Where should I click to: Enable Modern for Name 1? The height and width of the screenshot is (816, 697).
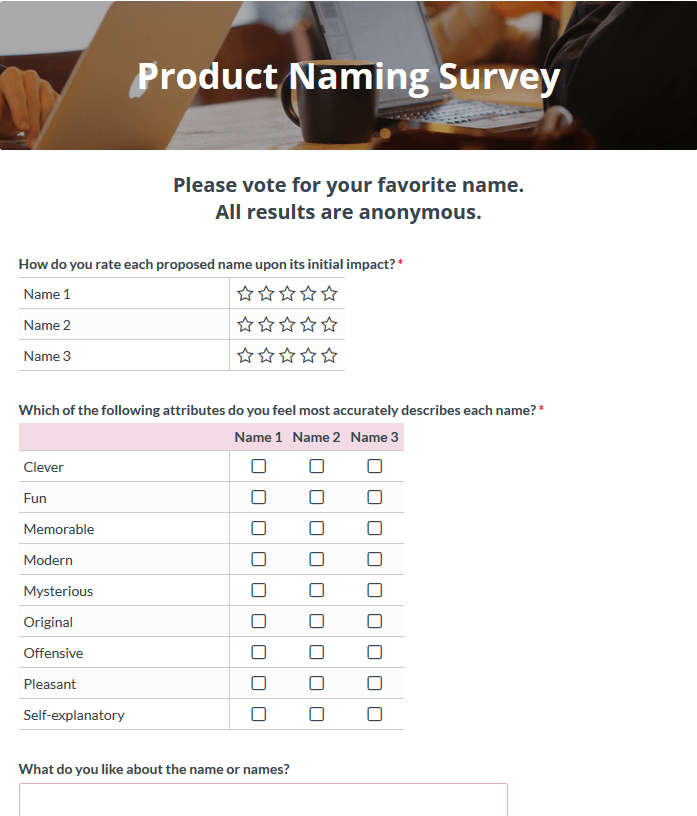click(x=259, y=559)
